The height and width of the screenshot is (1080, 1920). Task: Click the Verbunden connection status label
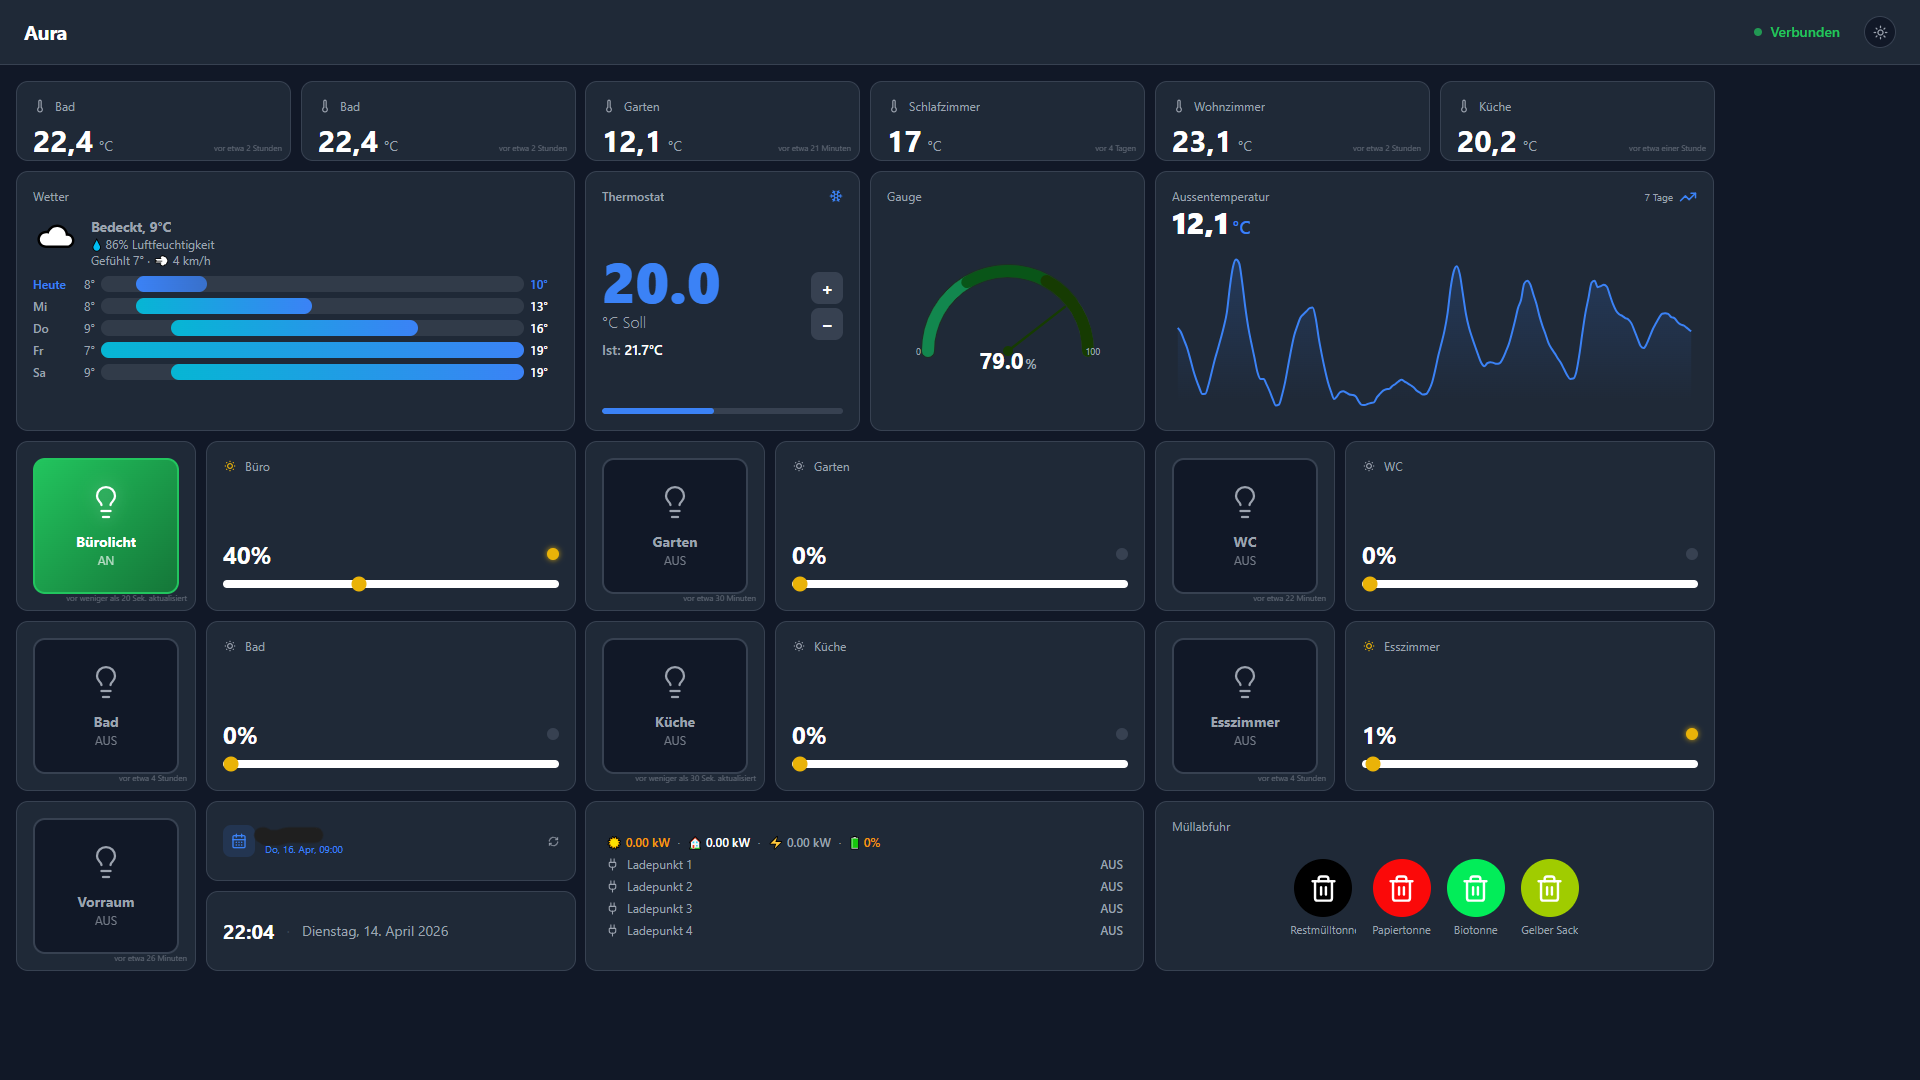[1804, 33]
